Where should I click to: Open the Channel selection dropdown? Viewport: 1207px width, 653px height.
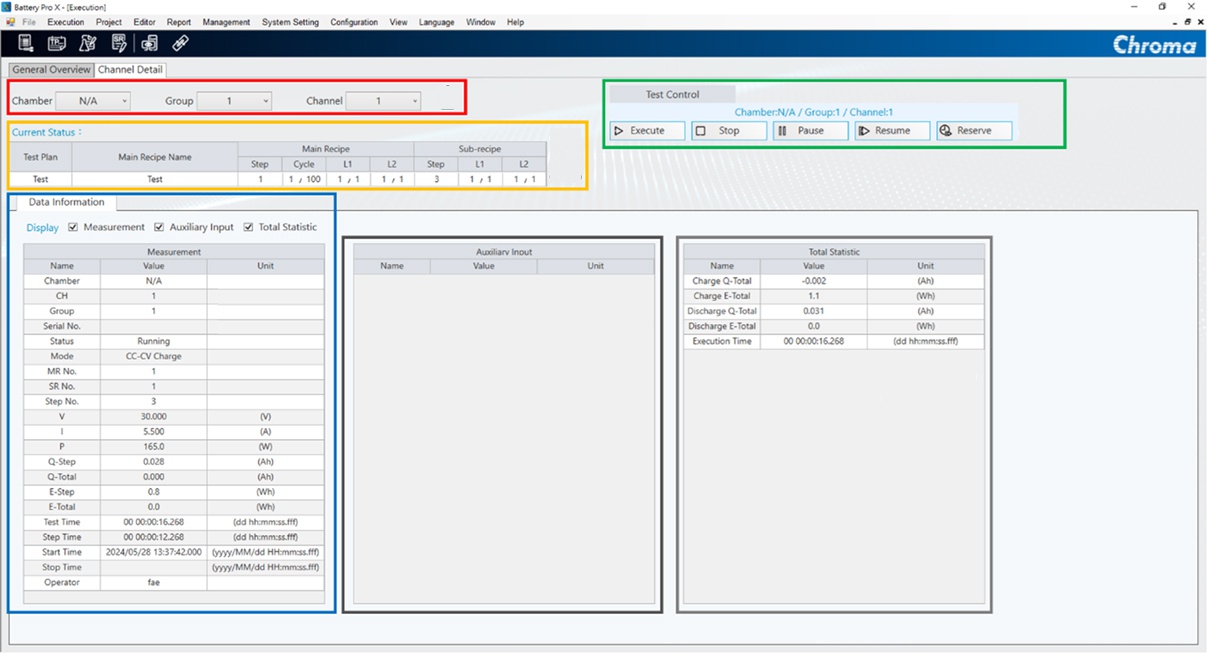[383, 101]
